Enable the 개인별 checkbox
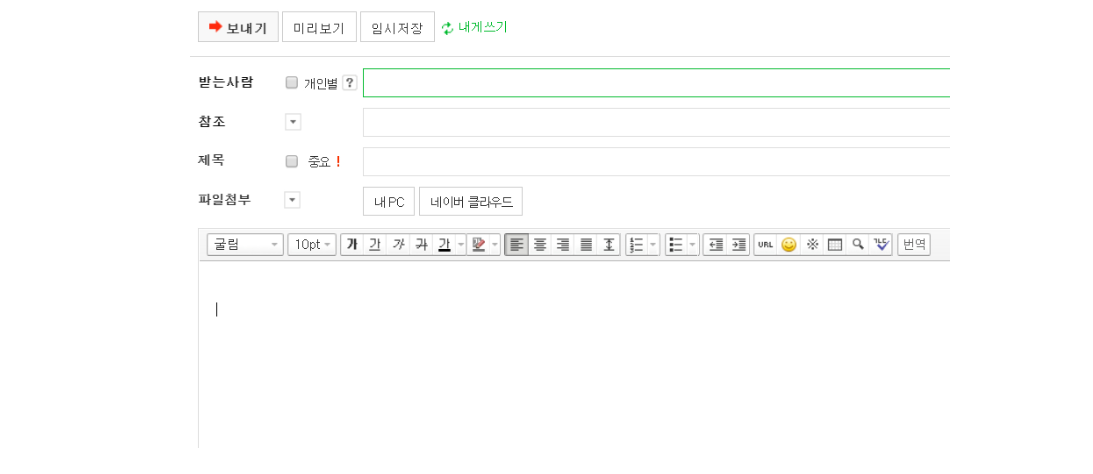 (291, 83)
